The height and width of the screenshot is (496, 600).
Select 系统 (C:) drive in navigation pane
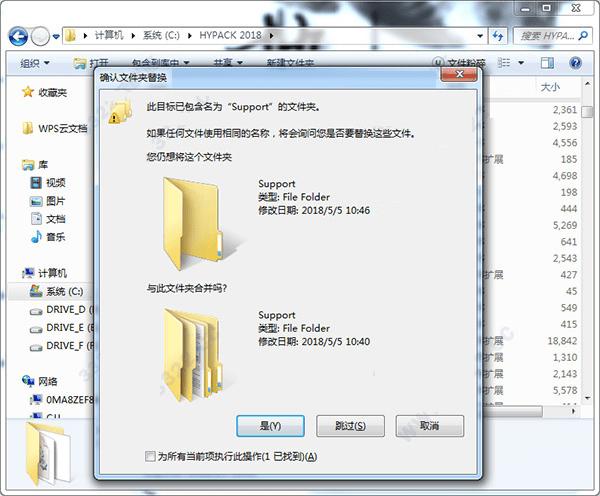[64, 292]
